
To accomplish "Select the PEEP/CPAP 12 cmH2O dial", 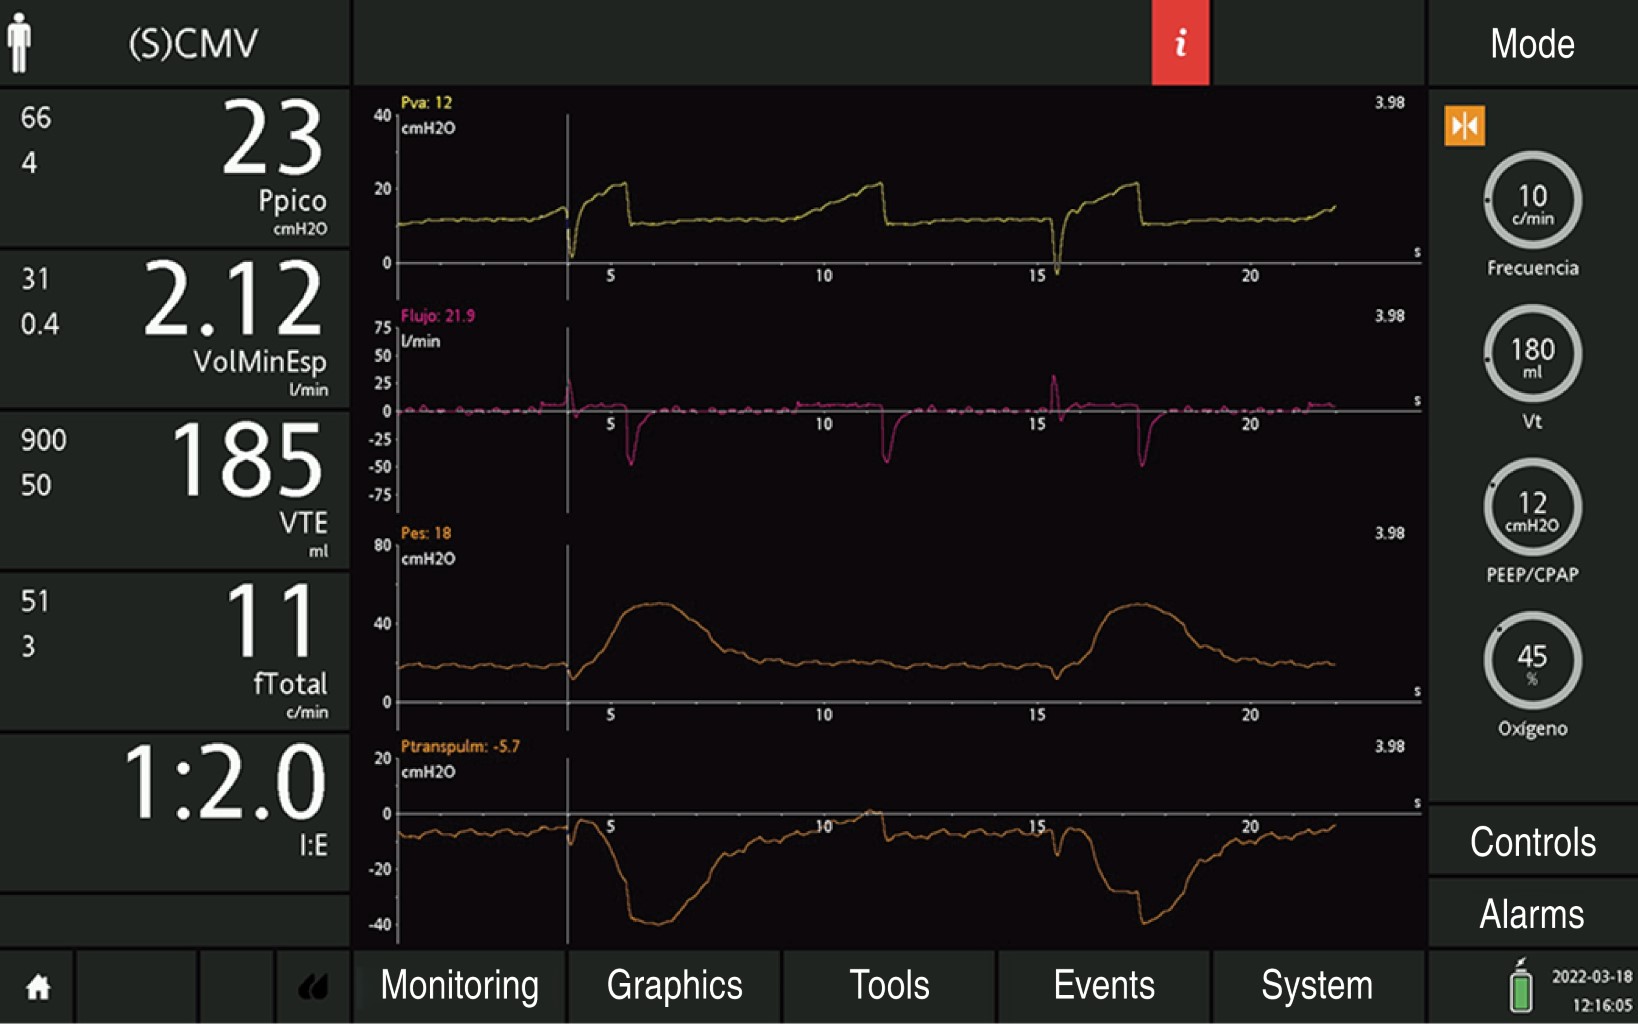I will point(1532,508).
